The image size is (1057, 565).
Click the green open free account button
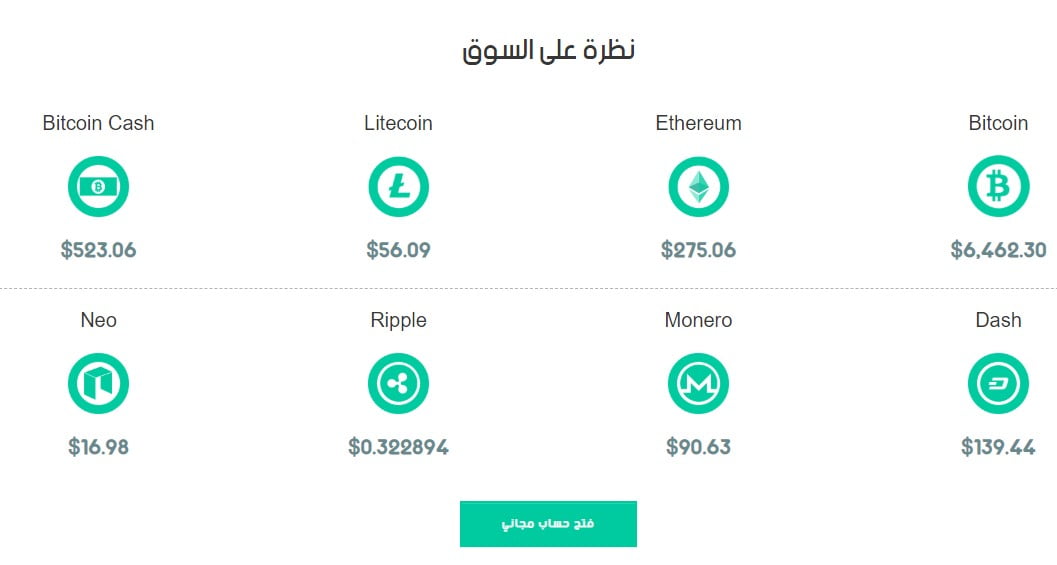pos(548,524)
